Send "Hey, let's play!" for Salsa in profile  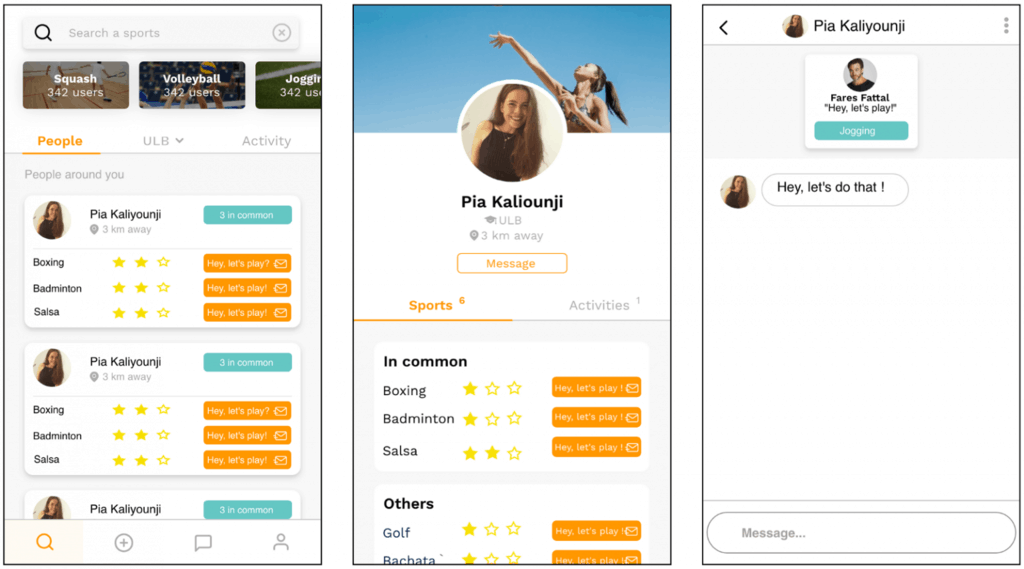tap(596, 447)
